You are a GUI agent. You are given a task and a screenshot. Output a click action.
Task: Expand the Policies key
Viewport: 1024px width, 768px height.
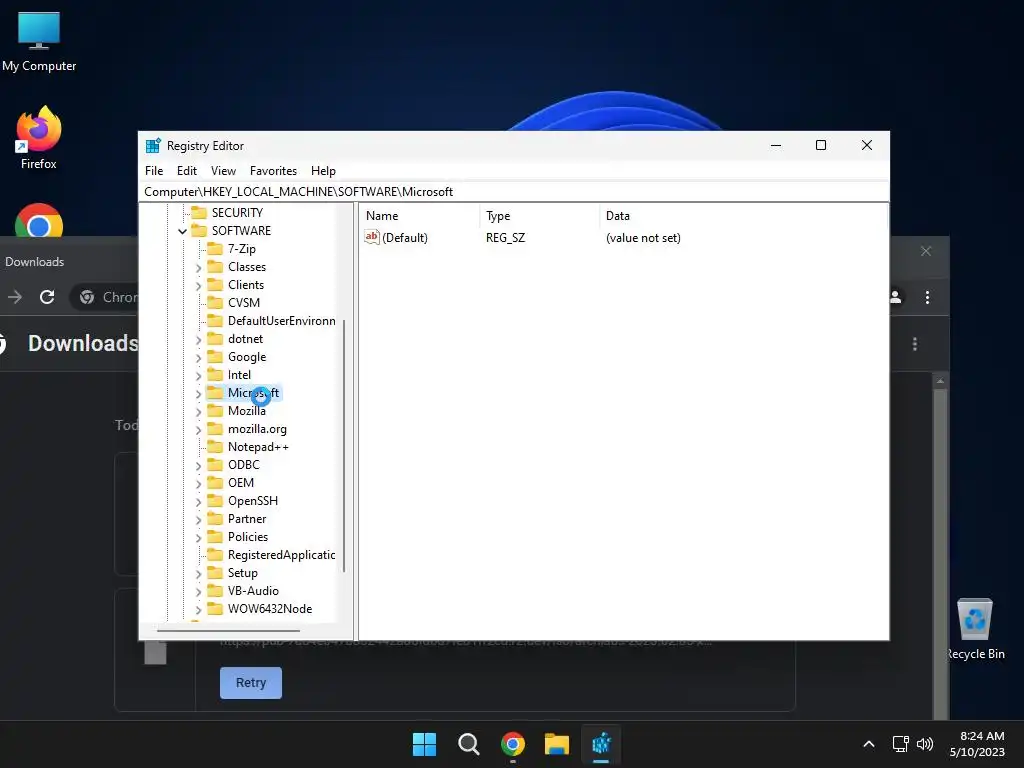[x=199, y=537]
